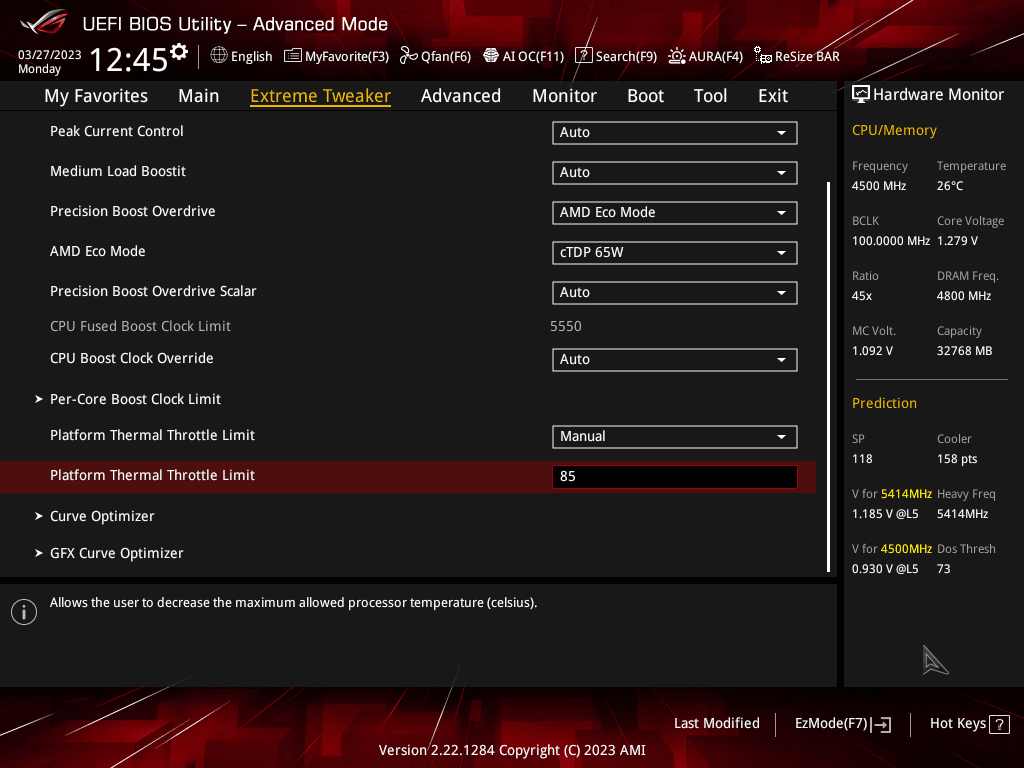This screenshot has width=1024, height=768.
Task: Click Hot Keys label
Action: click(957, 724)
